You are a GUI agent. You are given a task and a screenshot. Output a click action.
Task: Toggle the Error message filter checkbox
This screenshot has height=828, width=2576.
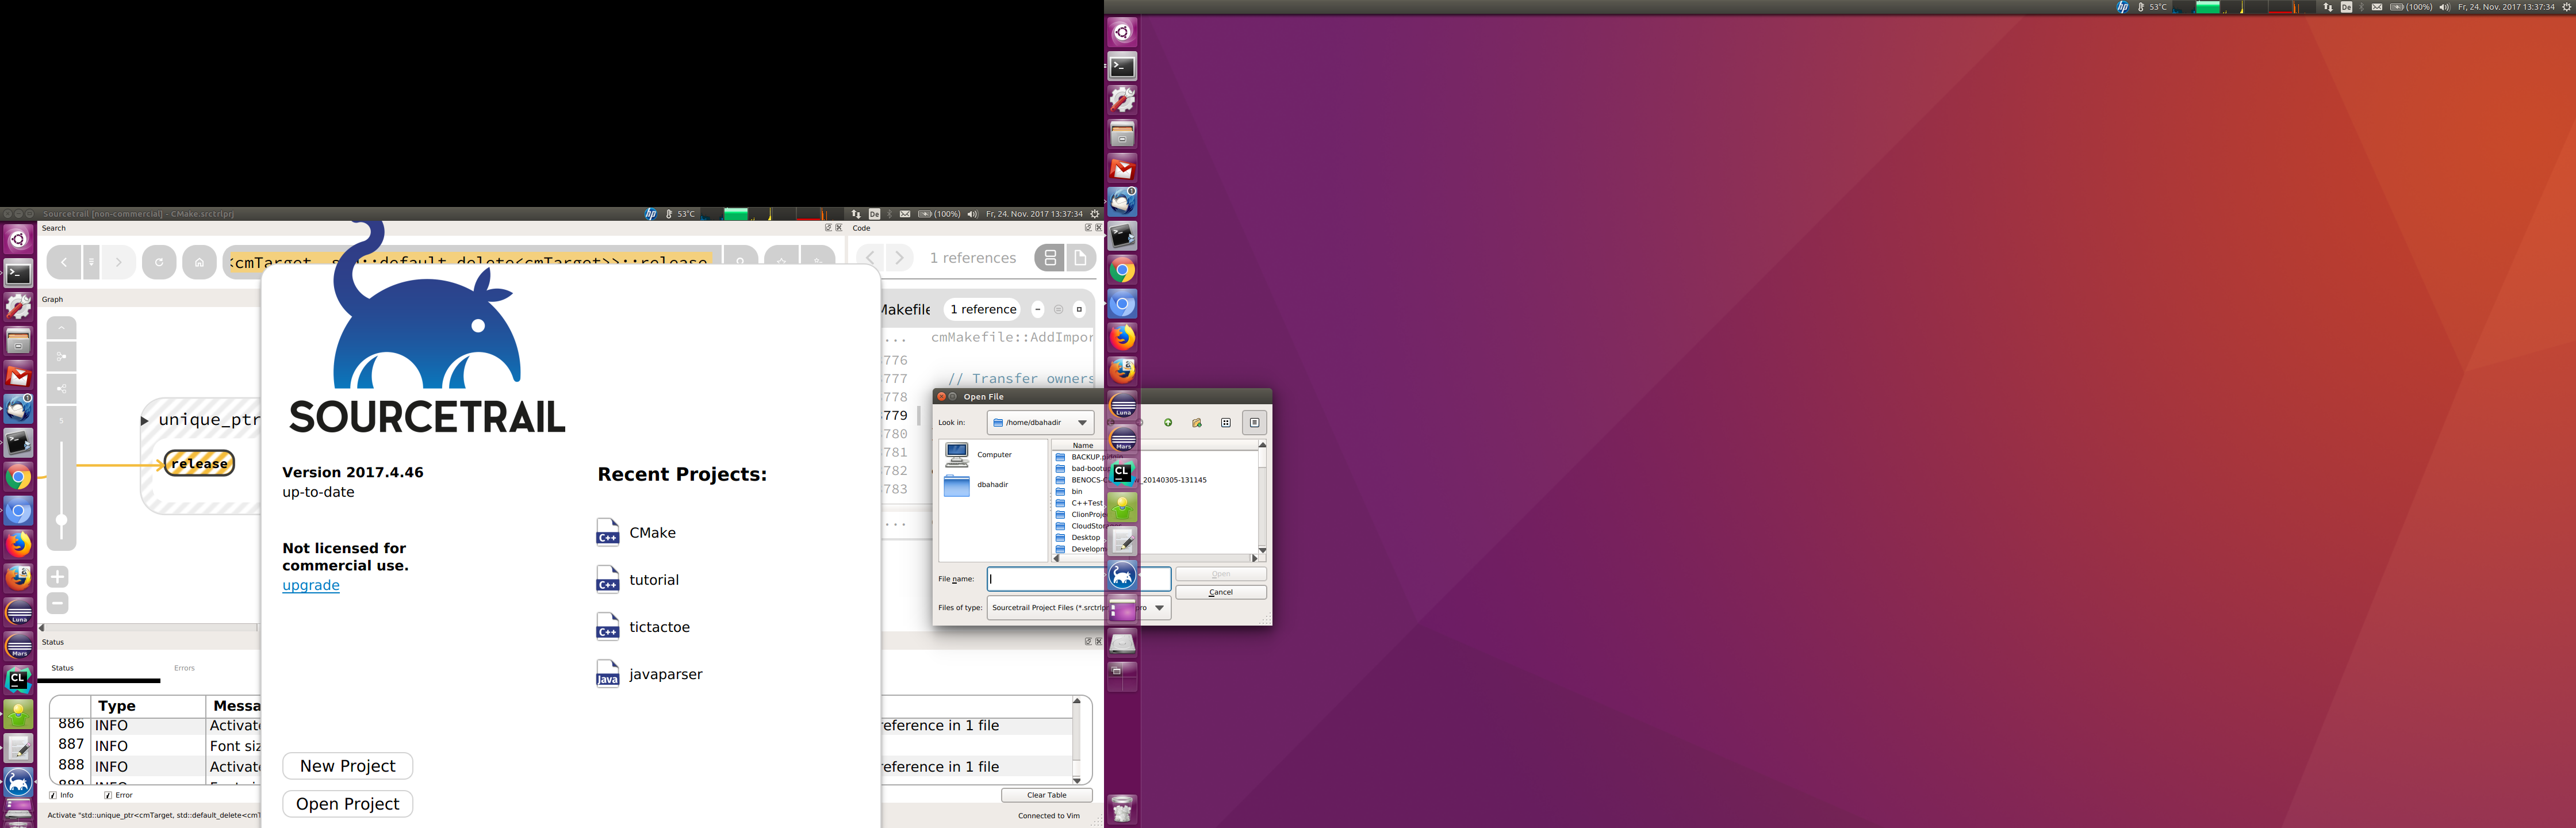click(107, 795)
